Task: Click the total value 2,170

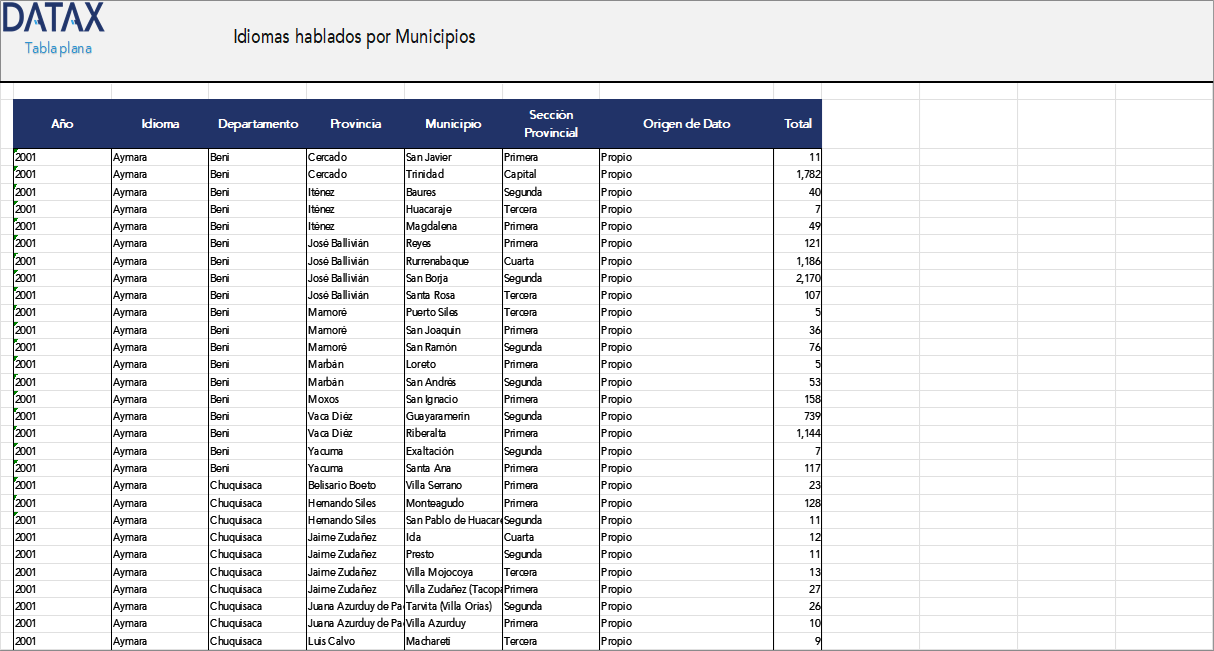Action: click(x=798, y=278)
